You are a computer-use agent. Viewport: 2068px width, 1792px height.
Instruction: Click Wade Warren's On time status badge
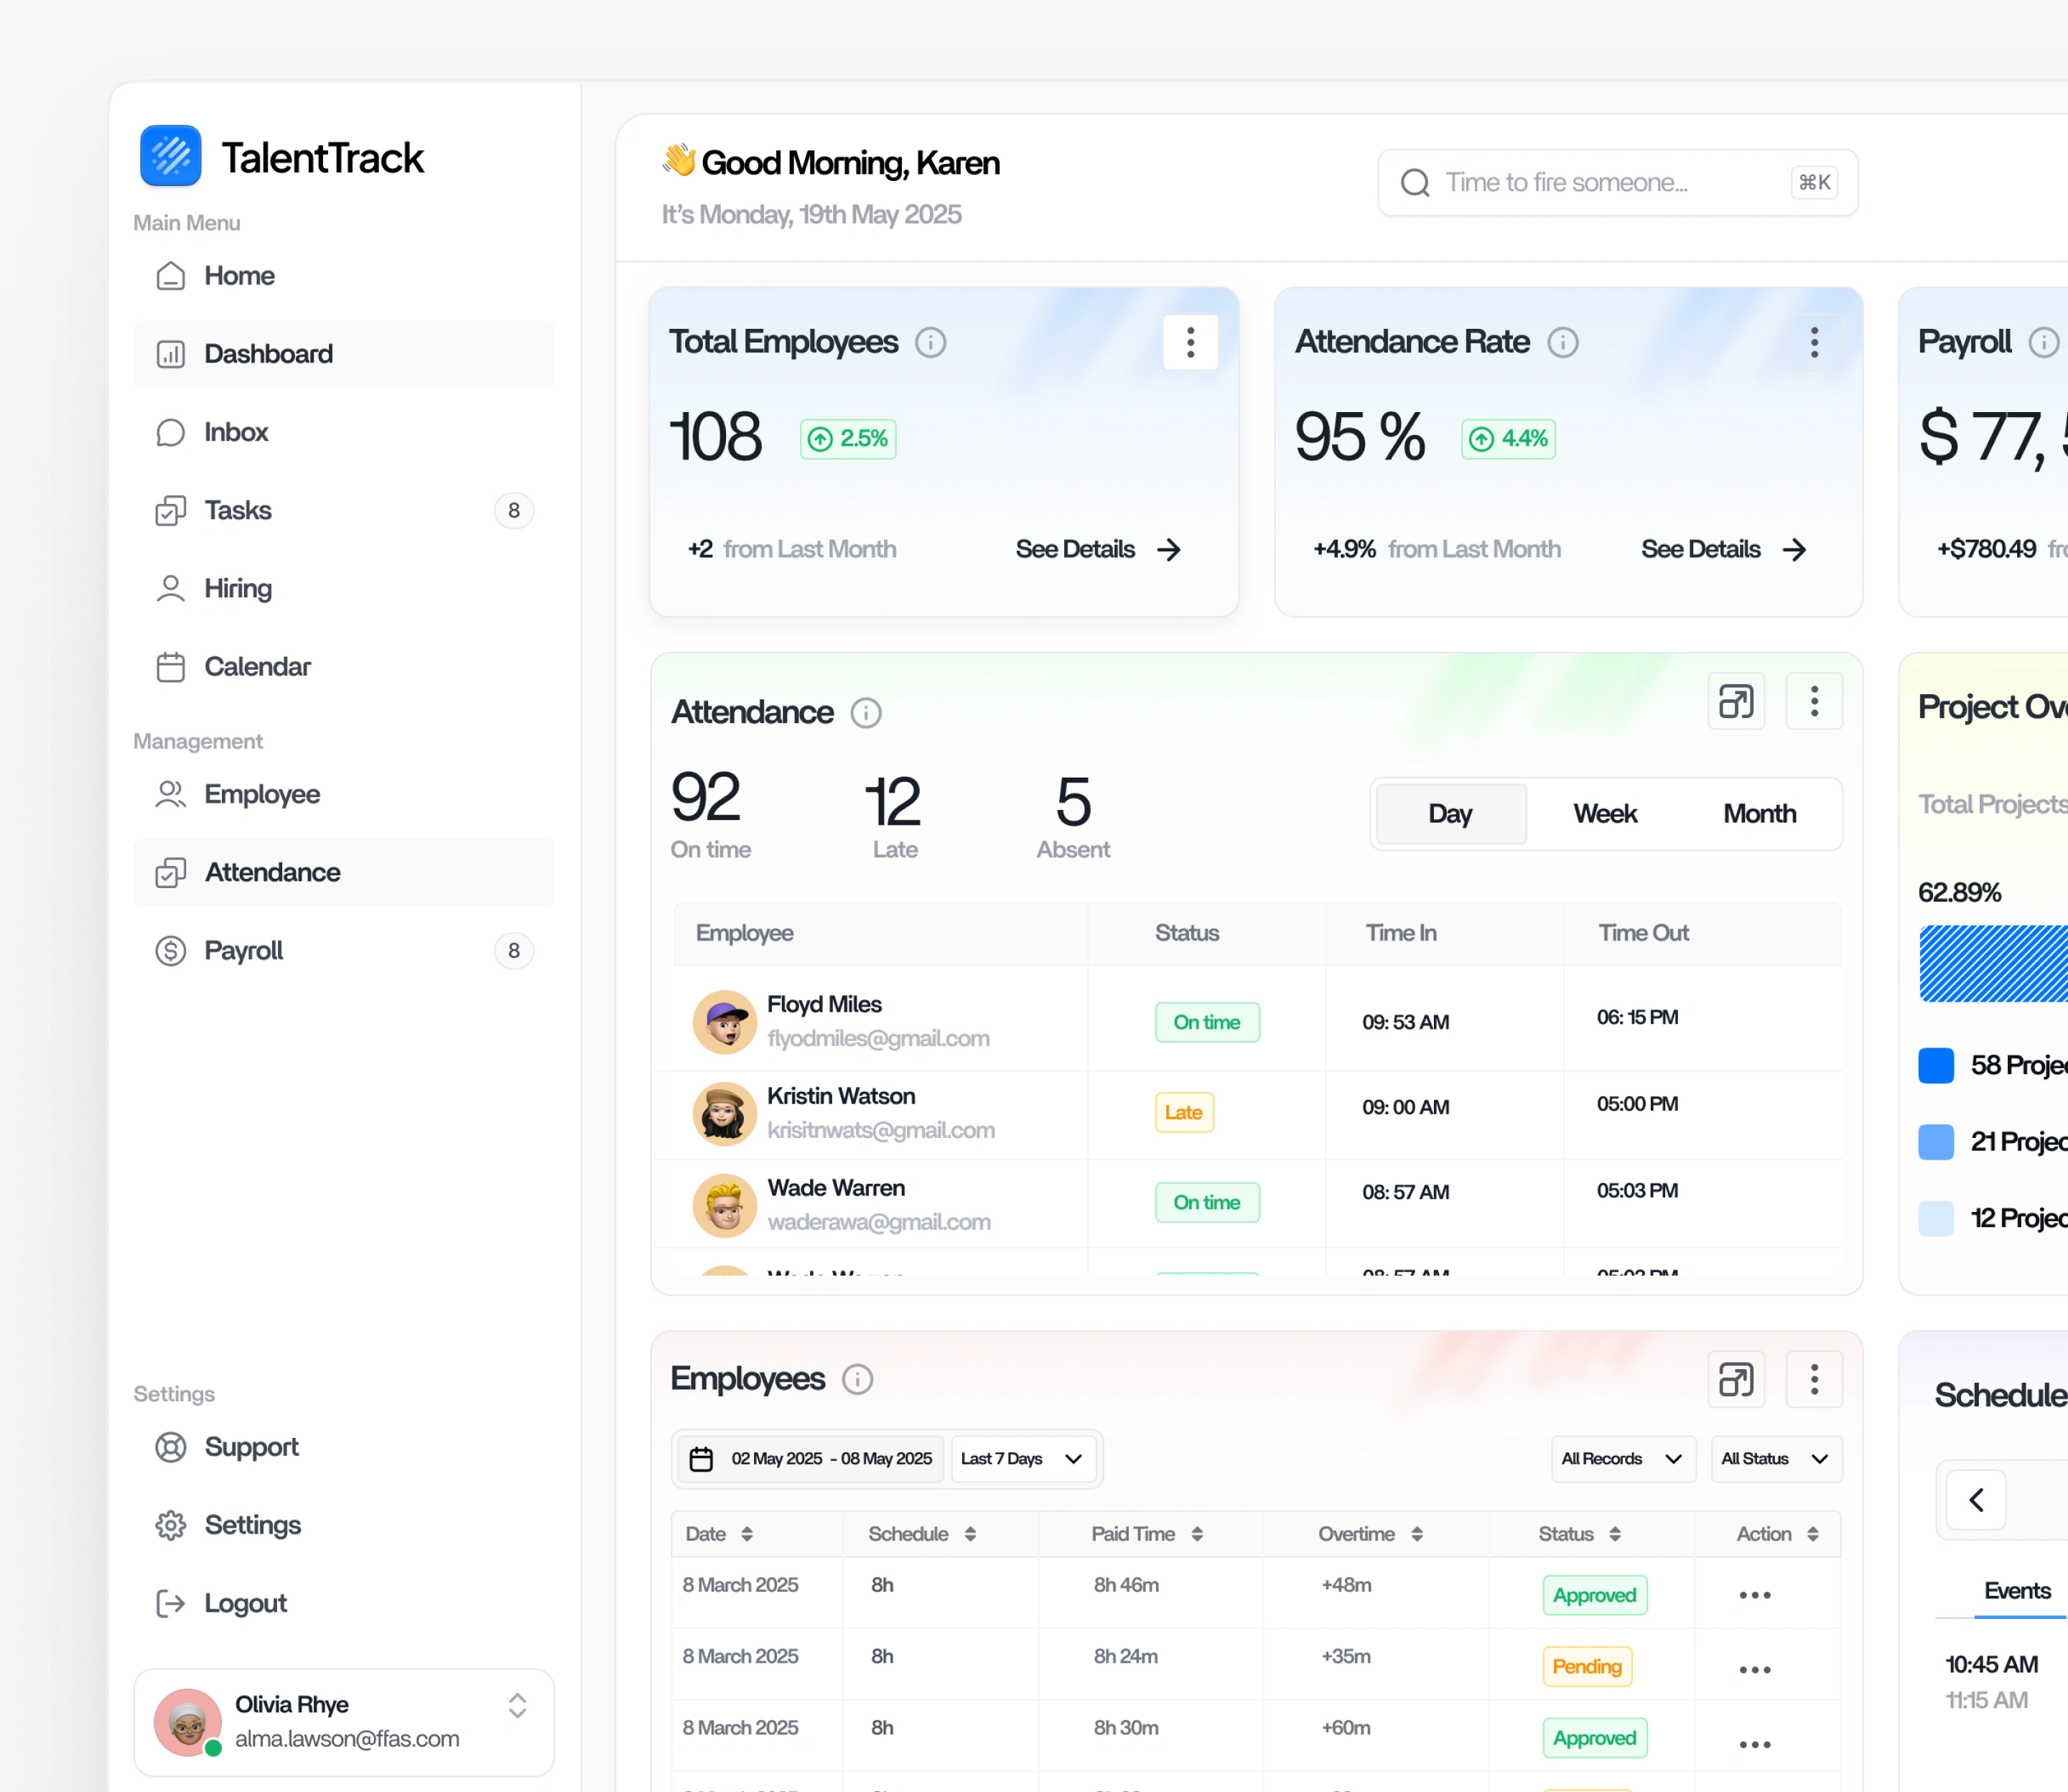[x=1207, y=1202]
